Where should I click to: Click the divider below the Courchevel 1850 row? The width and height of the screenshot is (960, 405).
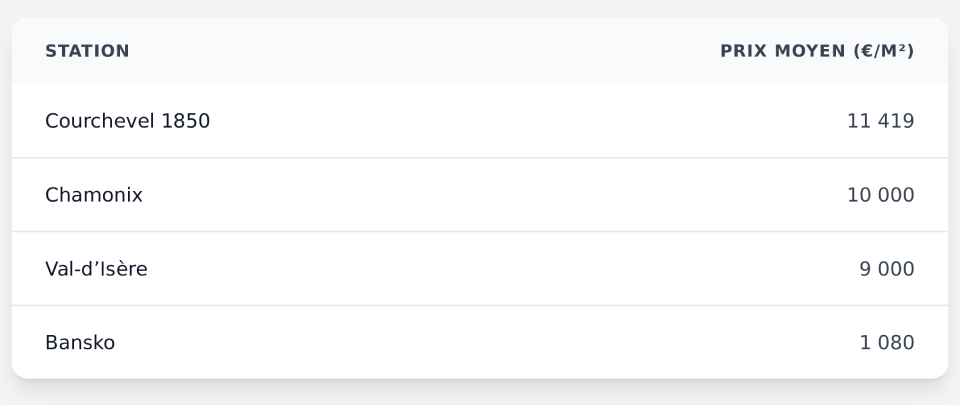point(480,158)
